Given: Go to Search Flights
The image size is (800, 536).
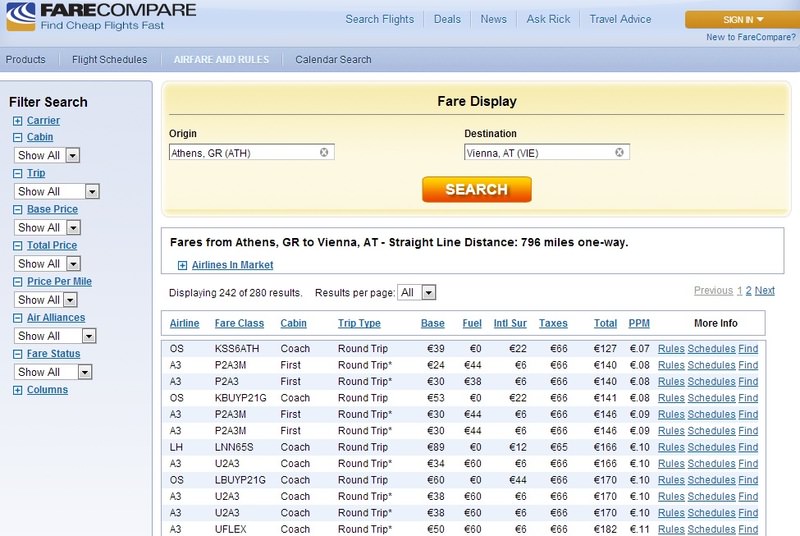Looking at the screenshot, I should (x=380, y=19).
